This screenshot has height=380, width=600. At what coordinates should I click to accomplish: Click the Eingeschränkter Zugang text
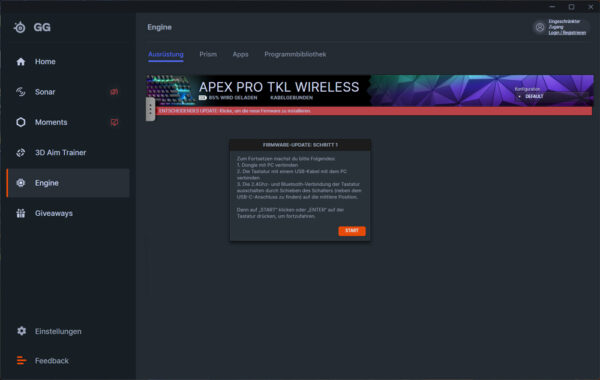point(564,24)
